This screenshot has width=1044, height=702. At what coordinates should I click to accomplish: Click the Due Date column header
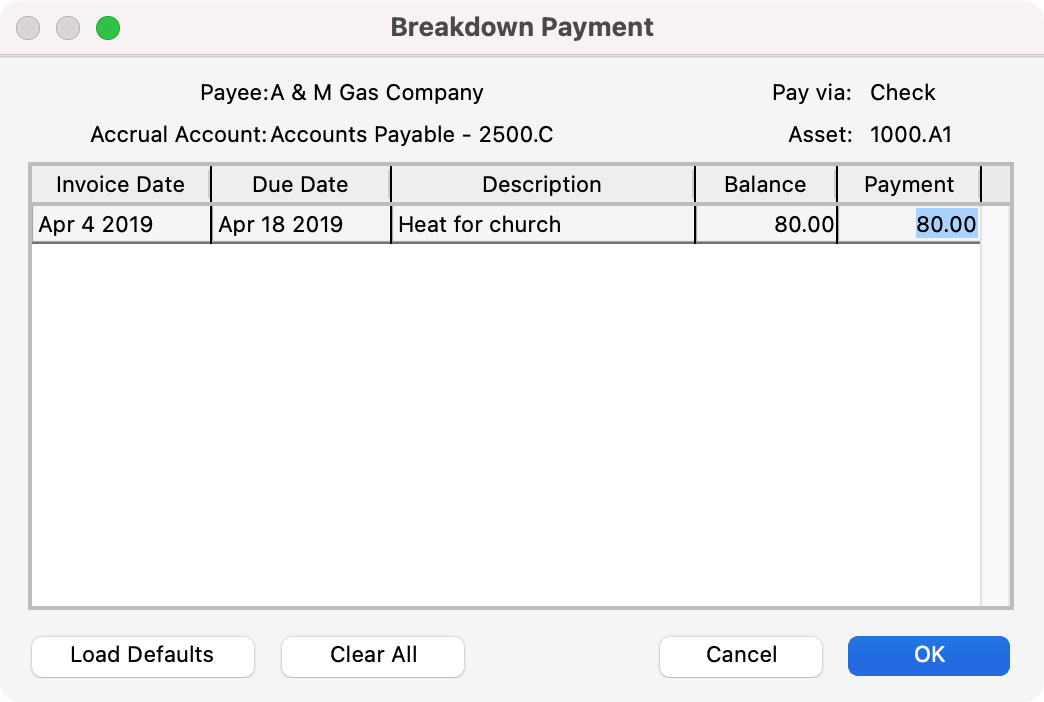point(300,185)
